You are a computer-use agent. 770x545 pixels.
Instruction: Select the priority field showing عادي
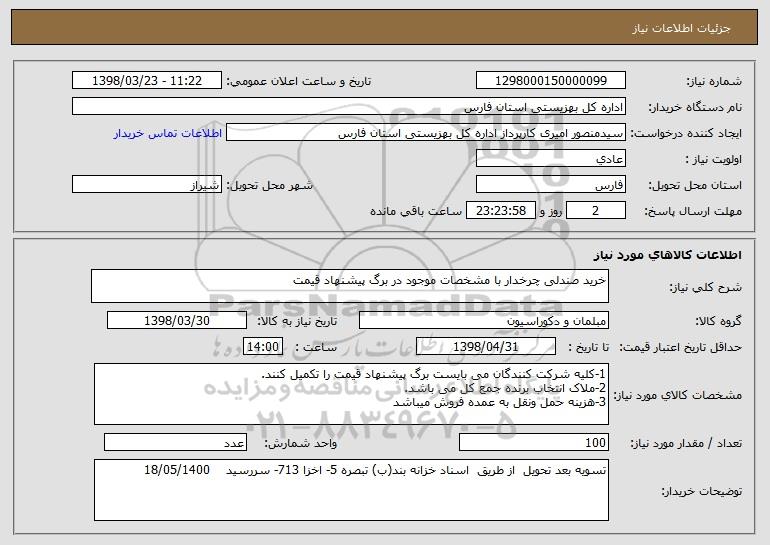click(550, 159)
